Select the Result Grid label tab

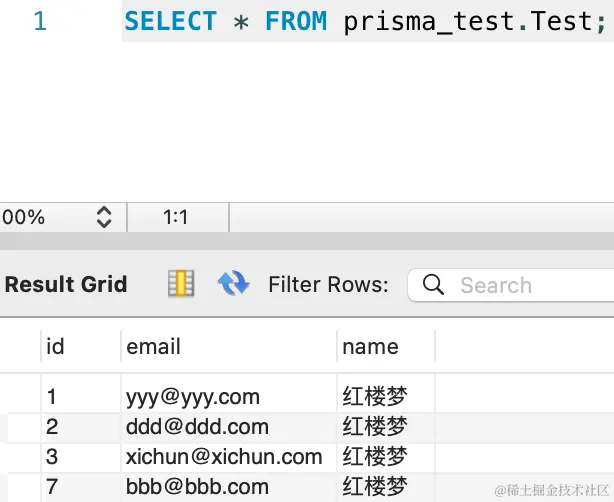(x=66, y=284)
